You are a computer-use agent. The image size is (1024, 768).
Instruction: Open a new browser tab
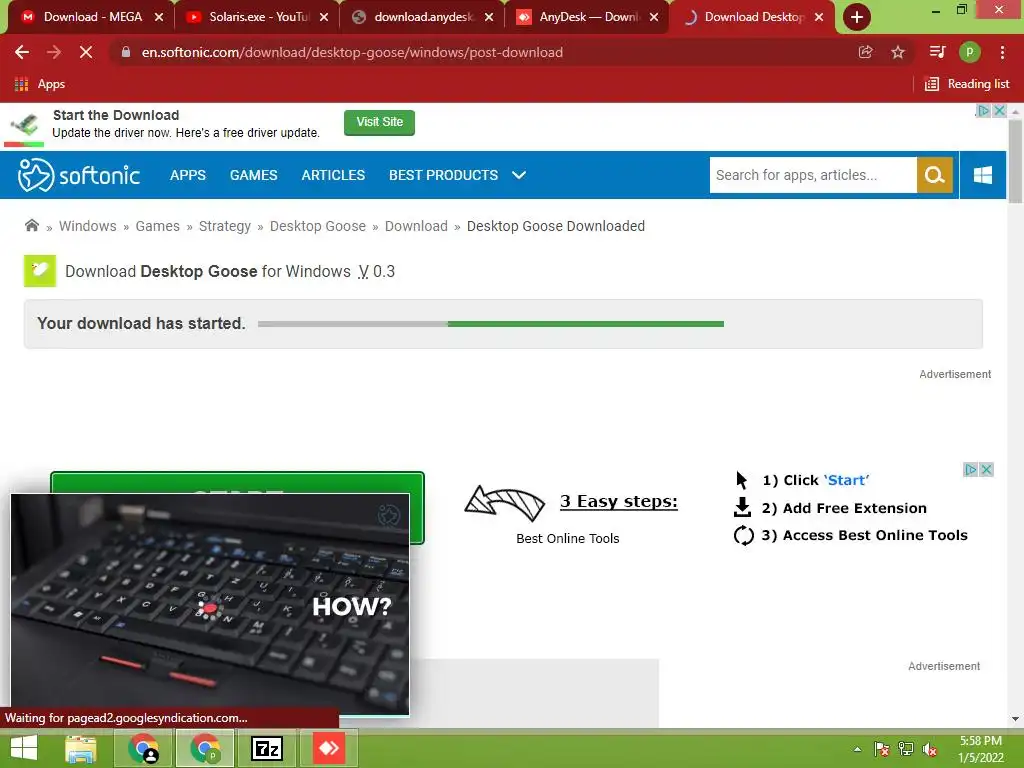click(856, 17)
